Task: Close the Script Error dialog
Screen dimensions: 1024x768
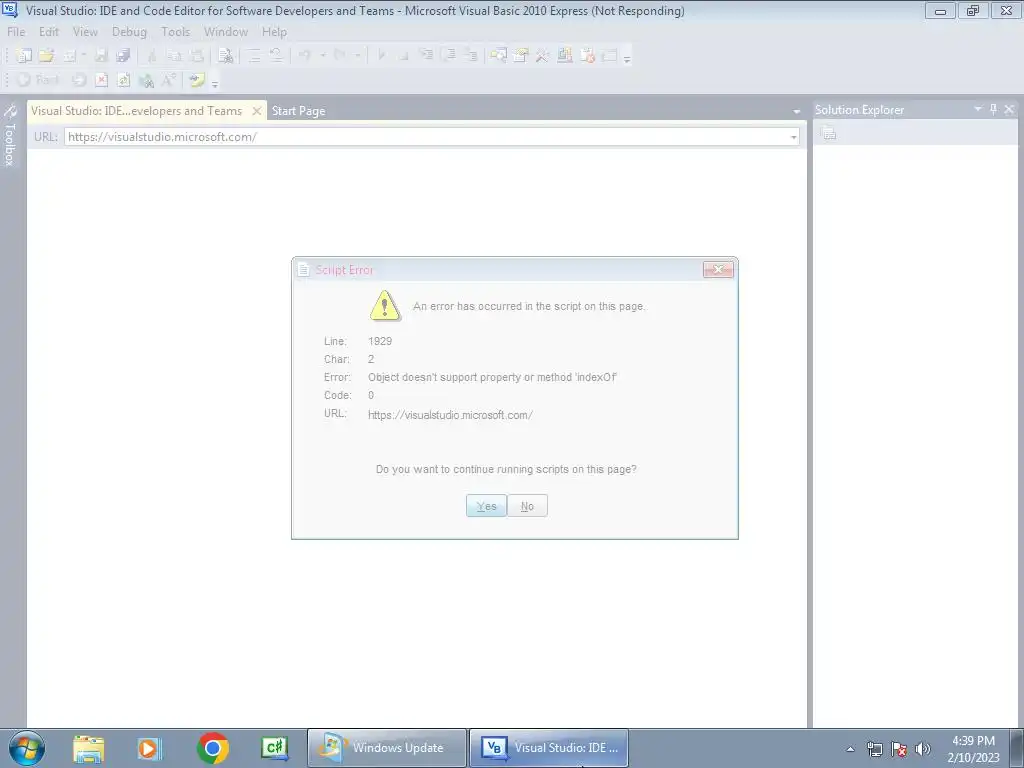Action: [x=718, y=269]
